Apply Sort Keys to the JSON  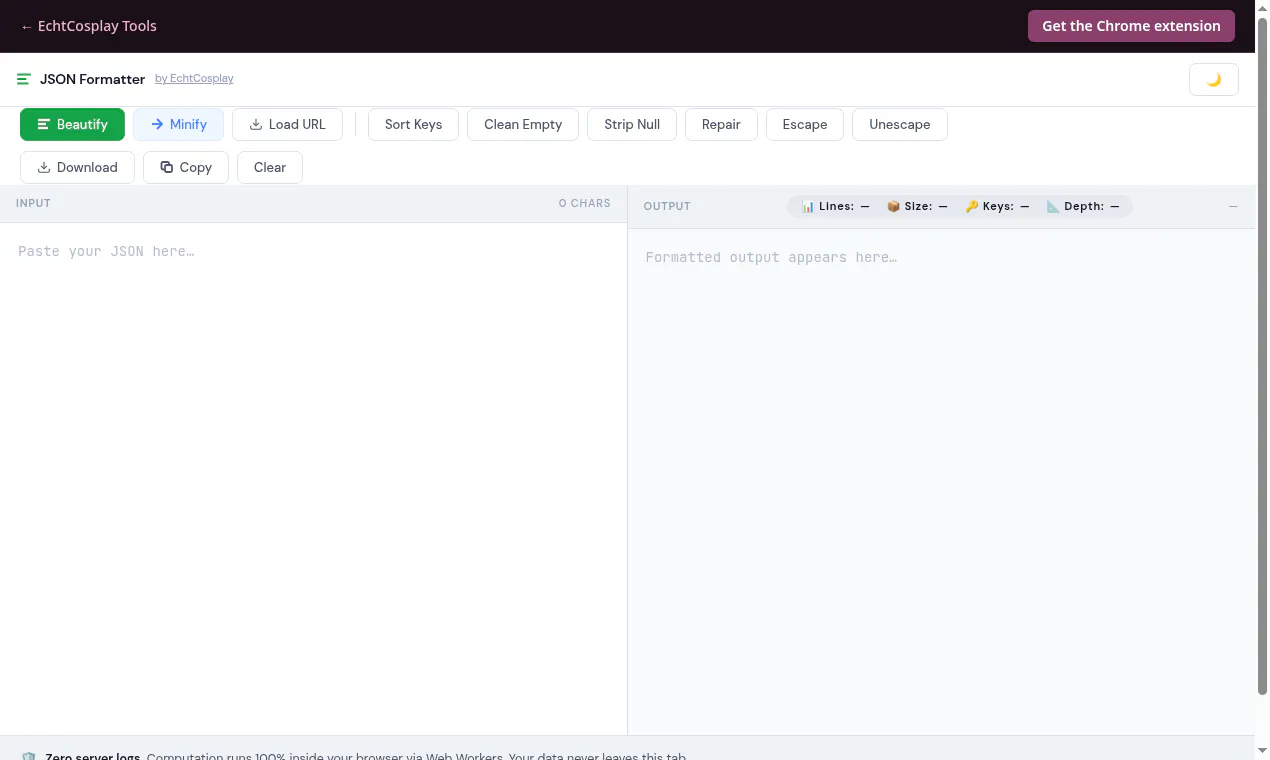[x=413, y=124]
